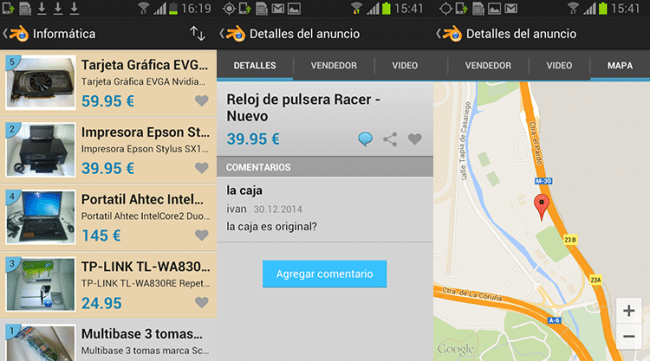This screenshot has height=361, width=650.
Task: Share the Reloj de pulsera ad
Action: tap(390, 139)
